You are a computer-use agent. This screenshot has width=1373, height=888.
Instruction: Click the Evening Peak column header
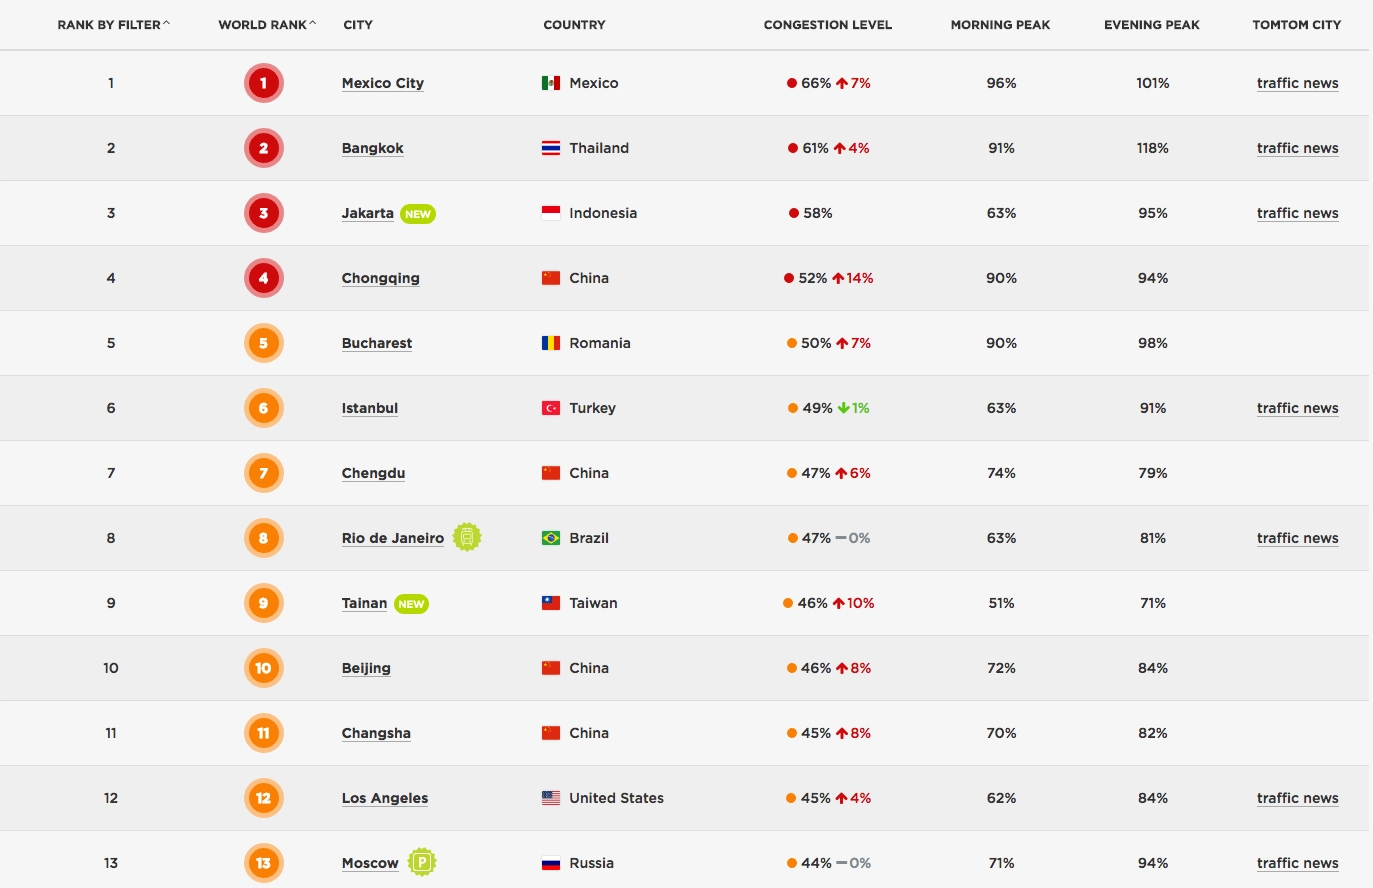(x=1151, y=25)
